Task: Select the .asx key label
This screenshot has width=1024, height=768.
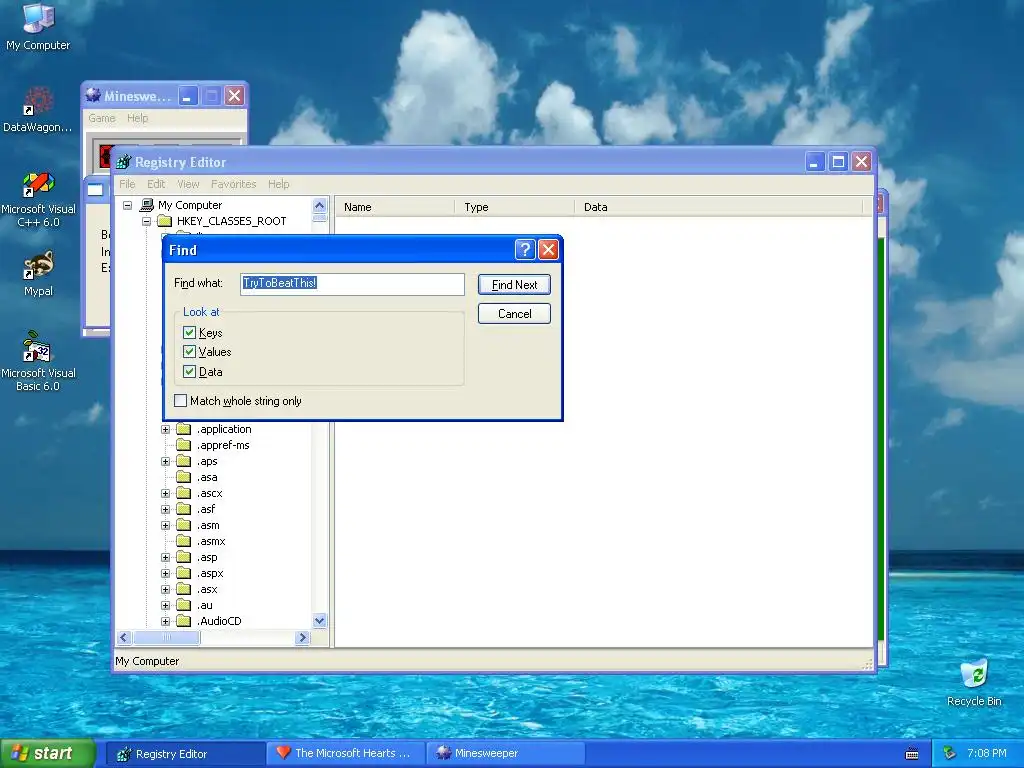Action: click(x=207, y=589)
